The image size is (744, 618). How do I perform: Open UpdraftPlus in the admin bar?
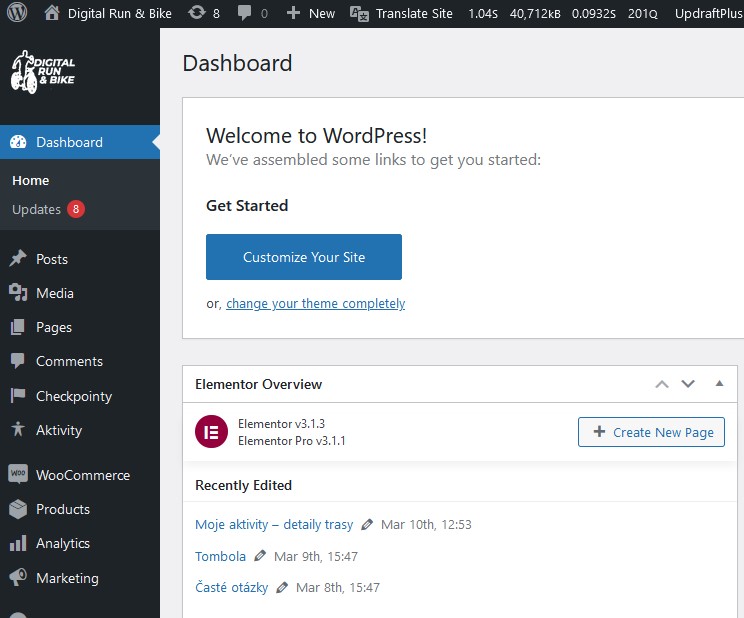click(709, 13)
